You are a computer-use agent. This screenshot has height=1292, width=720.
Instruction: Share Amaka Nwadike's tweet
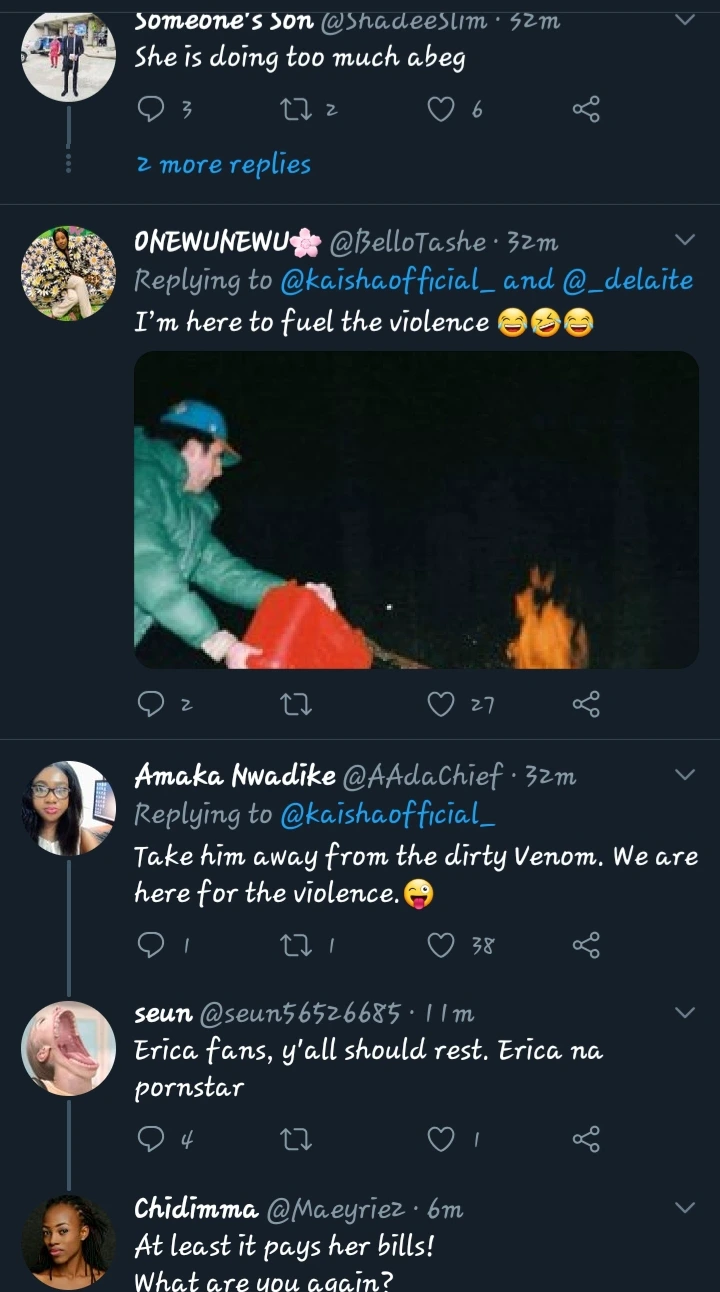[x=586, y=944]
